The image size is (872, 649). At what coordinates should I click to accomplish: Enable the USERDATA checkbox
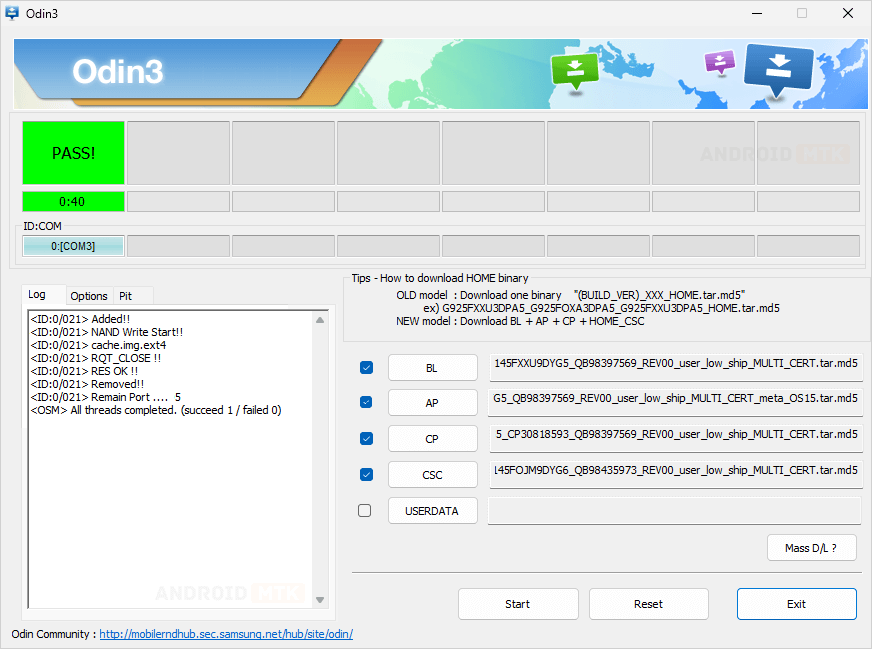pos(365,510)
